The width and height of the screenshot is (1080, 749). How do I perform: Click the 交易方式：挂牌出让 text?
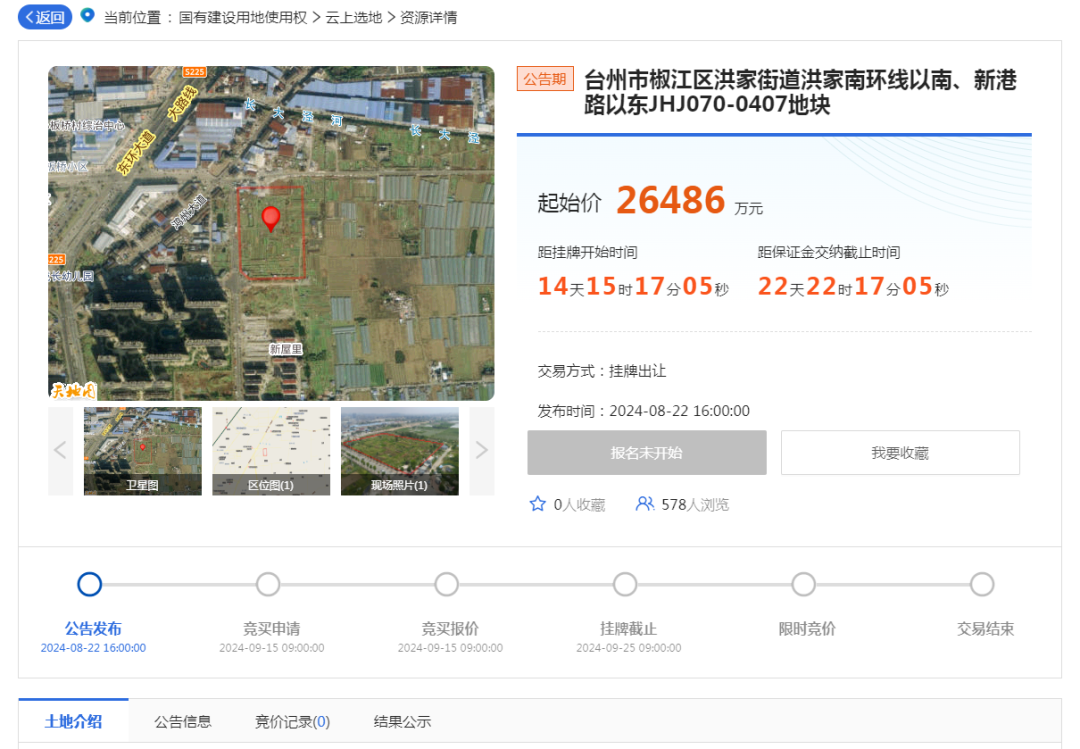tap(601, 371)
